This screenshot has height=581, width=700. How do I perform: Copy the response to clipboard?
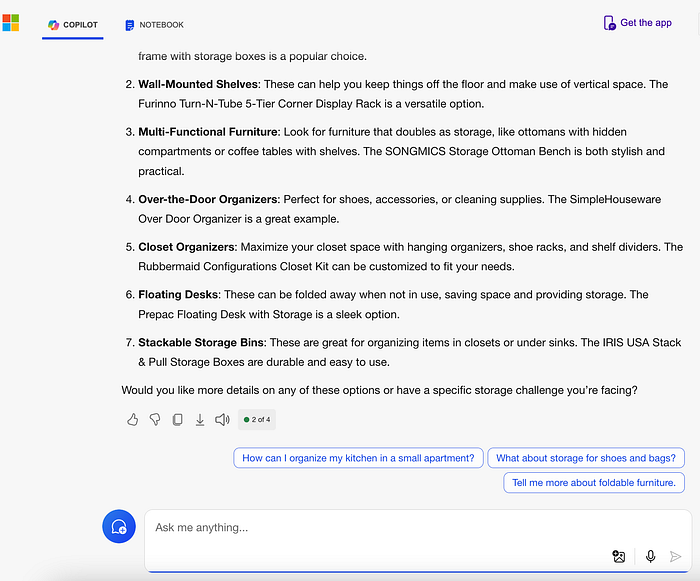click(x=177, y=419)
